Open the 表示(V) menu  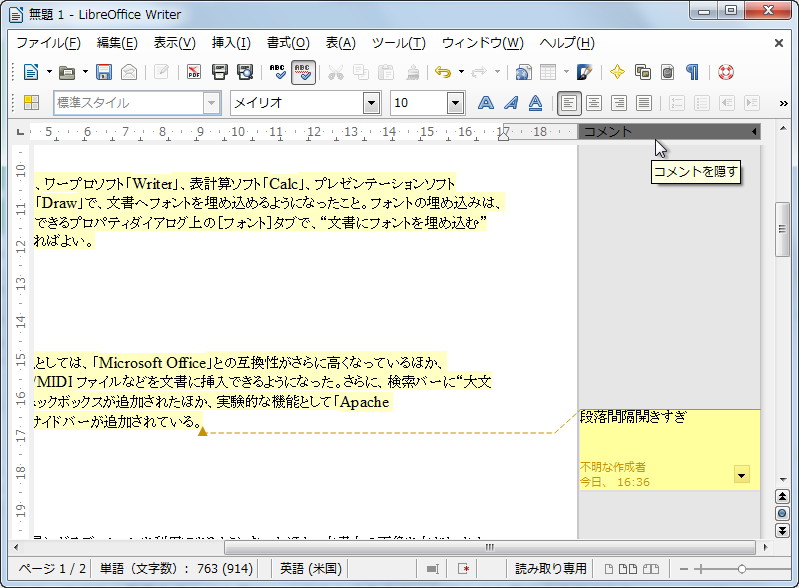(x=175, y=43)
